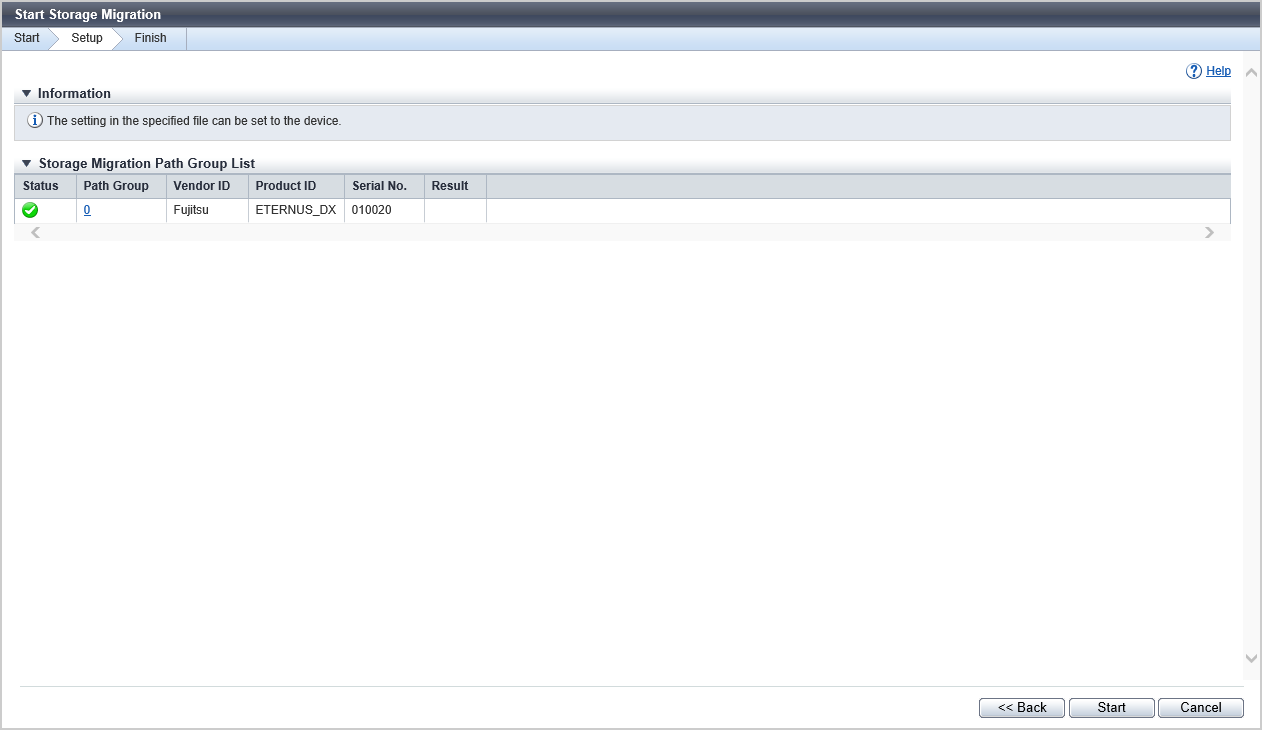Collapse the Storage Migration Path Group List
Screen dimensions: 1262x730
[27, 163]
